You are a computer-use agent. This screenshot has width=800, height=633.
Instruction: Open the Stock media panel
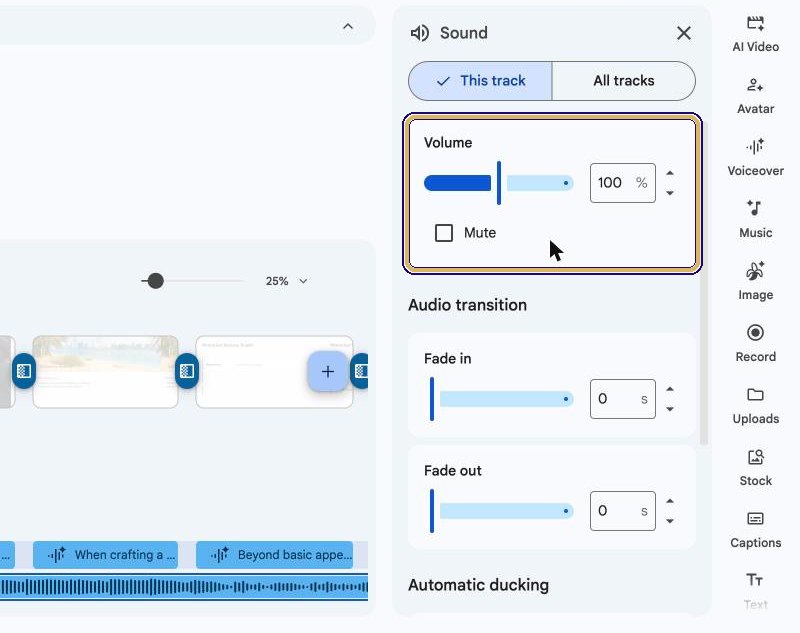[x=755, y=468]
